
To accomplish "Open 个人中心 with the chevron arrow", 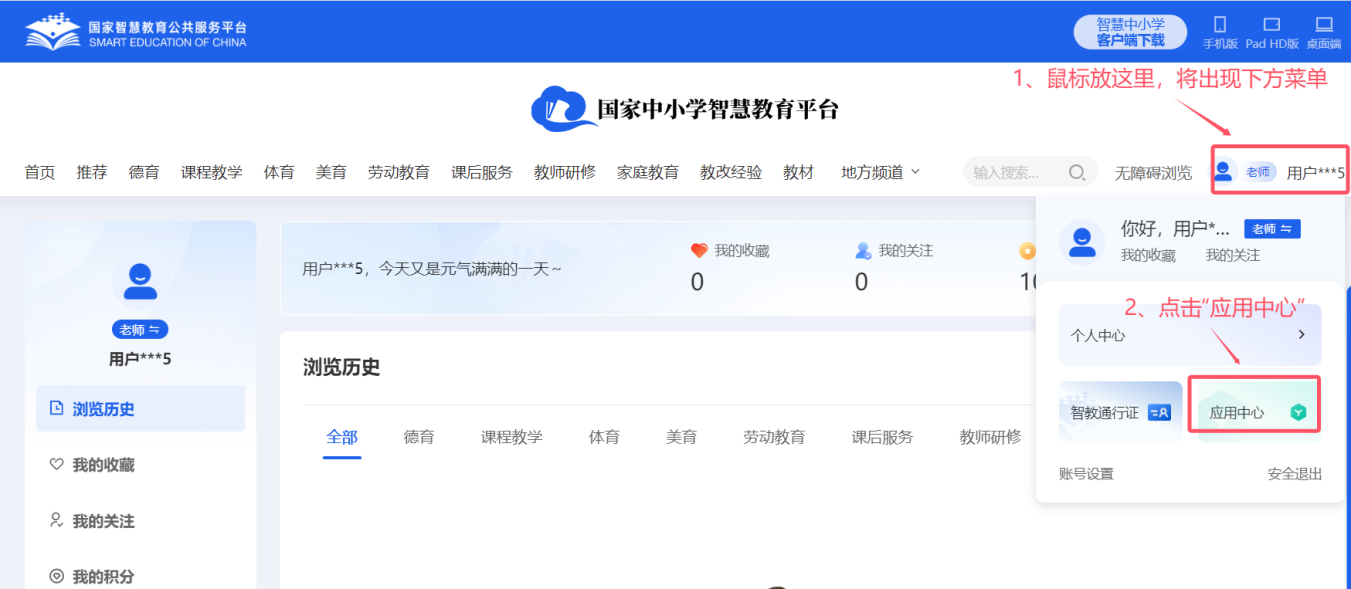I will tap(1301, 335).
